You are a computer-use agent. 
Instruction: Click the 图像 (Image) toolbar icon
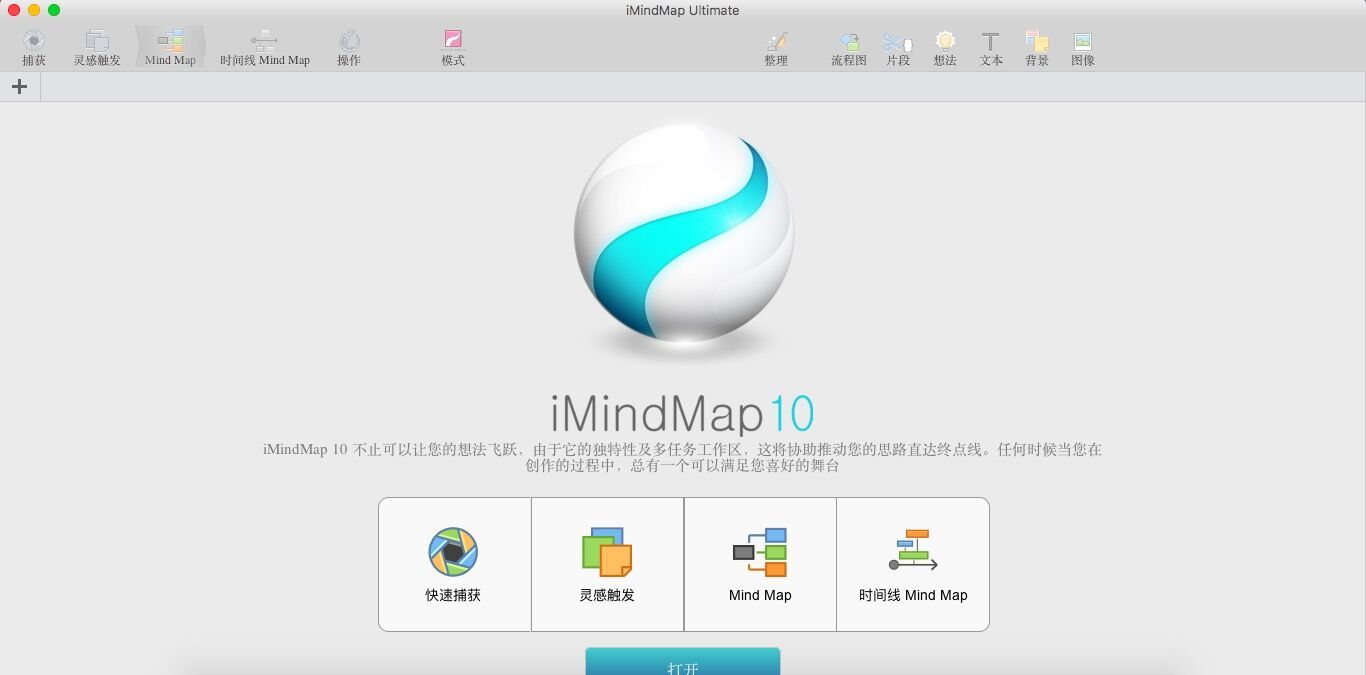1082,45
